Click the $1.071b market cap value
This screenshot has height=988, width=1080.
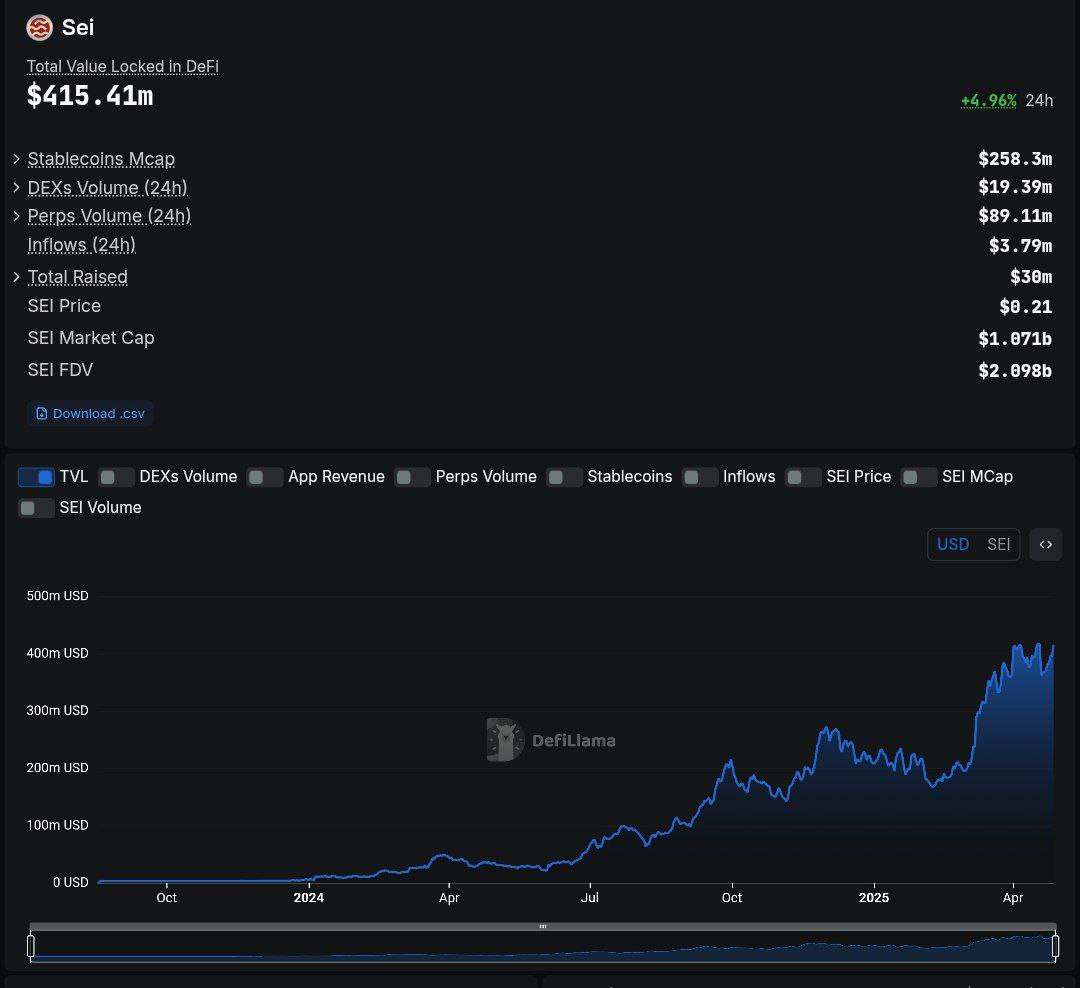(x=1015, y=338)
